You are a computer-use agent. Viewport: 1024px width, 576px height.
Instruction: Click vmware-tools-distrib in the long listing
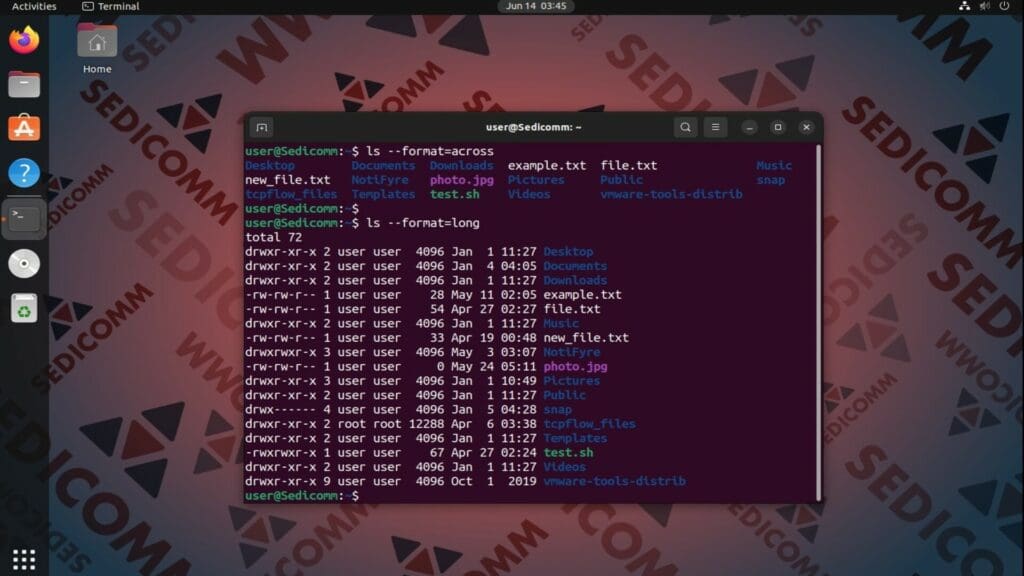pos(615,481)
